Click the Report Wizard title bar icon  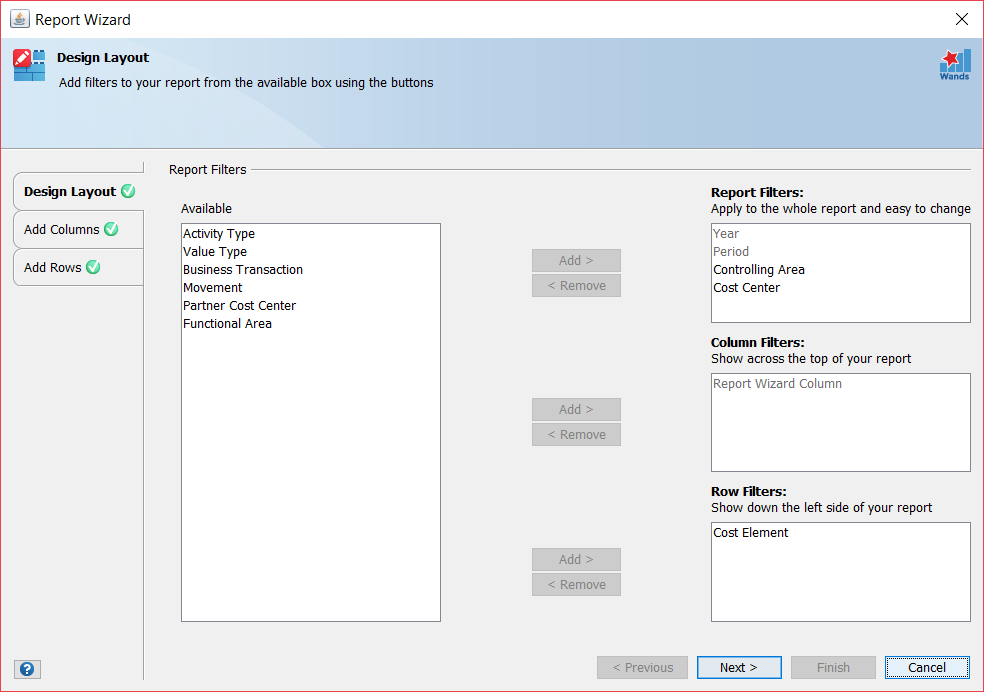(20, 18)
